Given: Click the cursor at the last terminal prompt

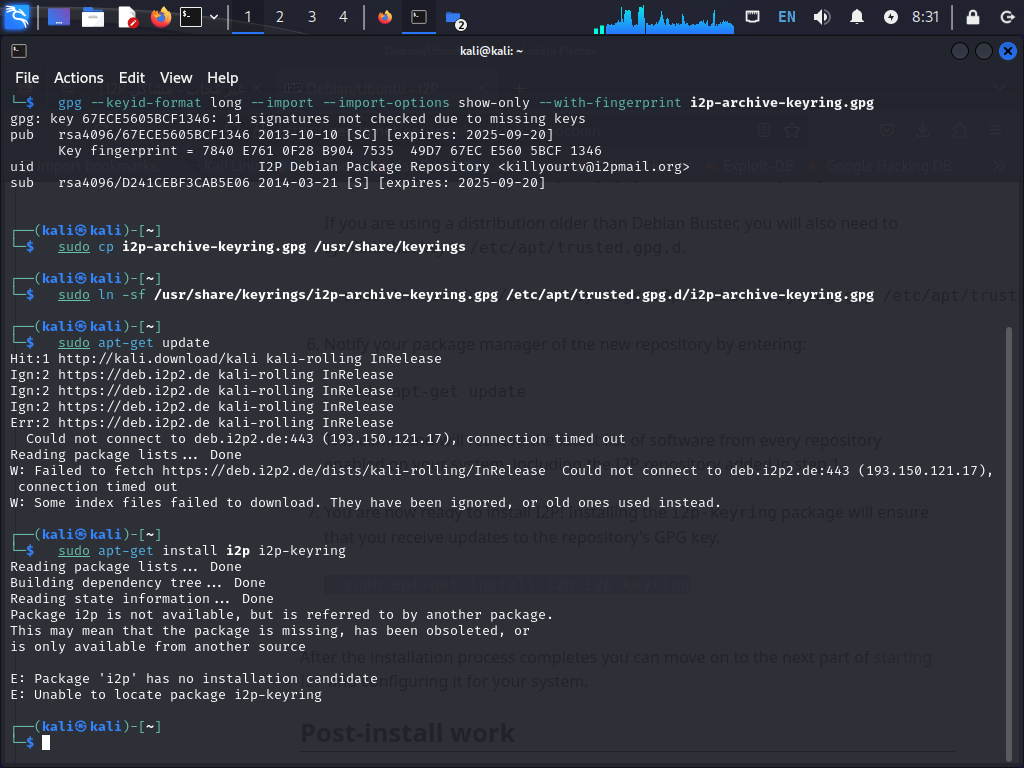Looking at the screenshot, I should pos(46,743).
